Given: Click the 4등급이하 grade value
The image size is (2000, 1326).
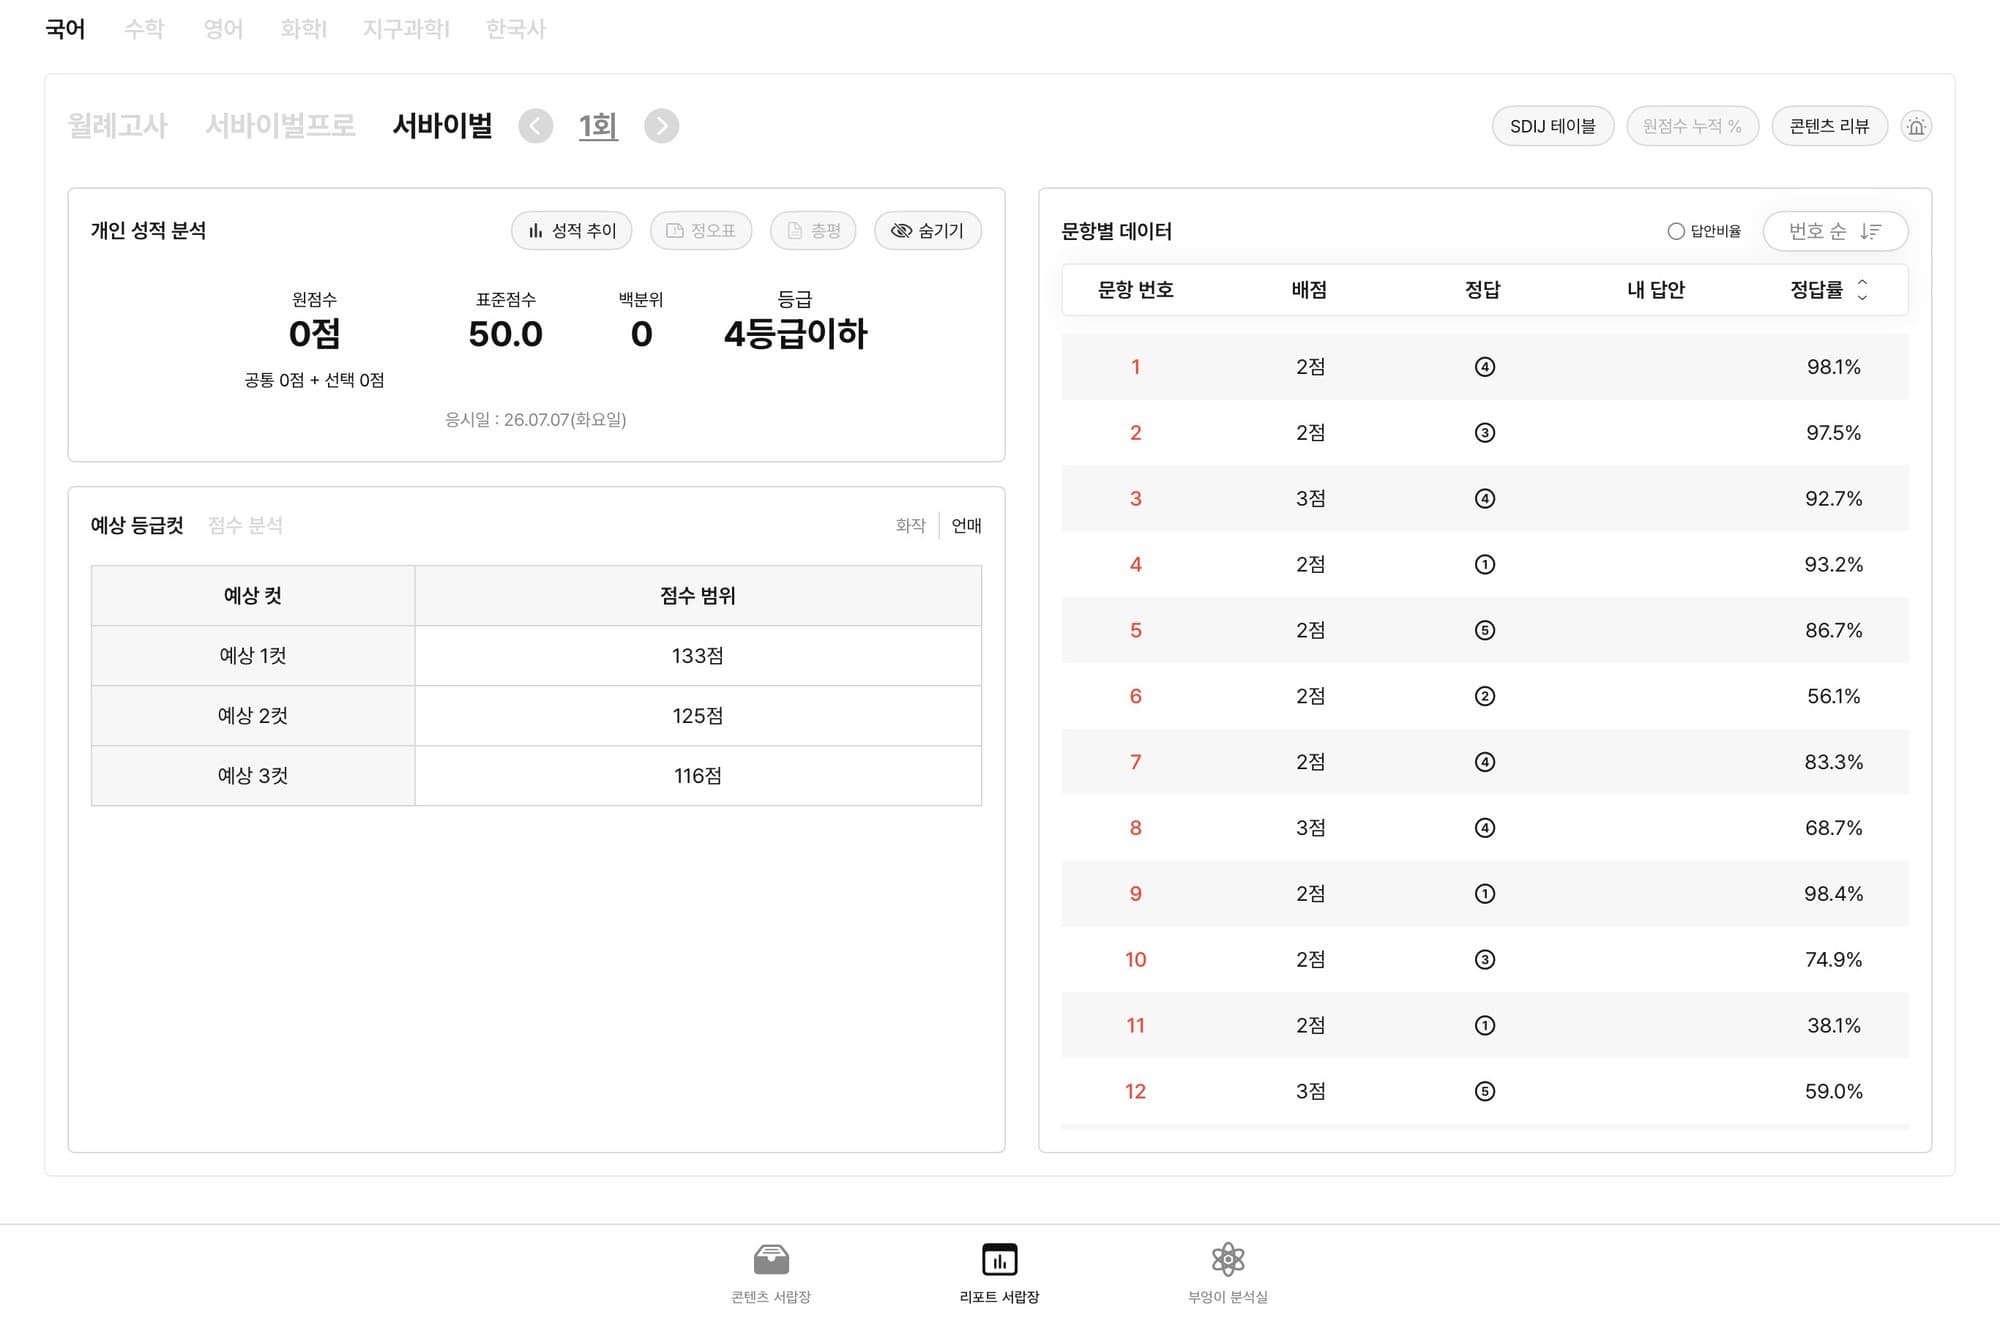Looking at the screenshot, I should (796, 334).
